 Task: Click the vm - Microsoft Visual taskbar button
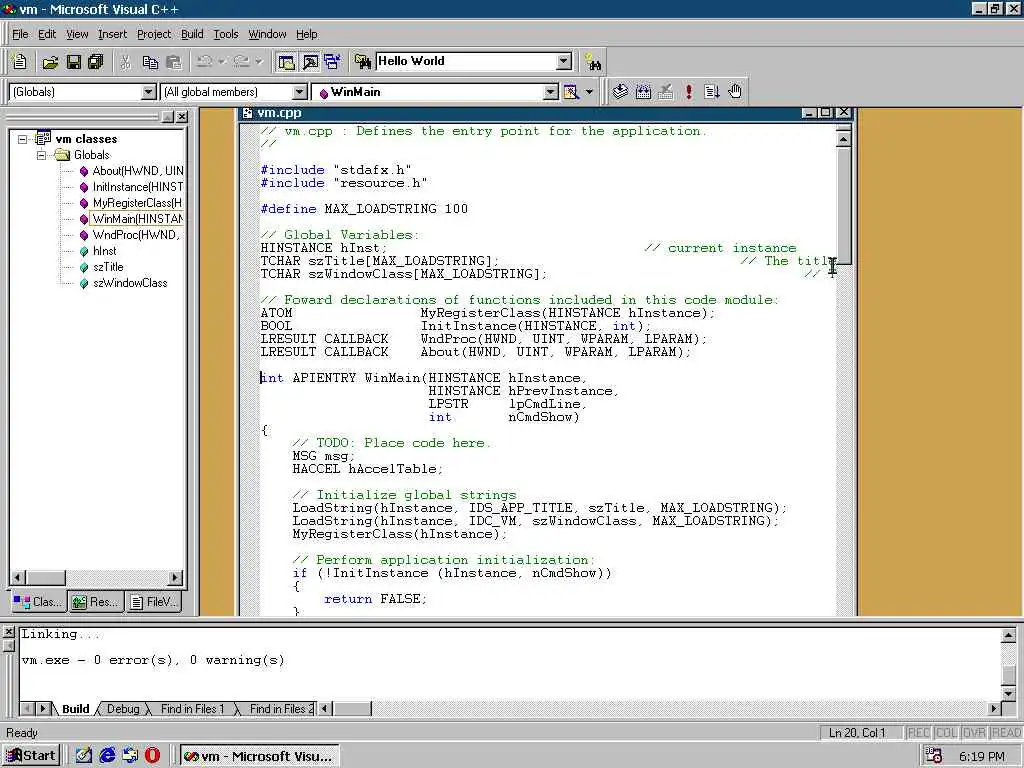(259, 756)
